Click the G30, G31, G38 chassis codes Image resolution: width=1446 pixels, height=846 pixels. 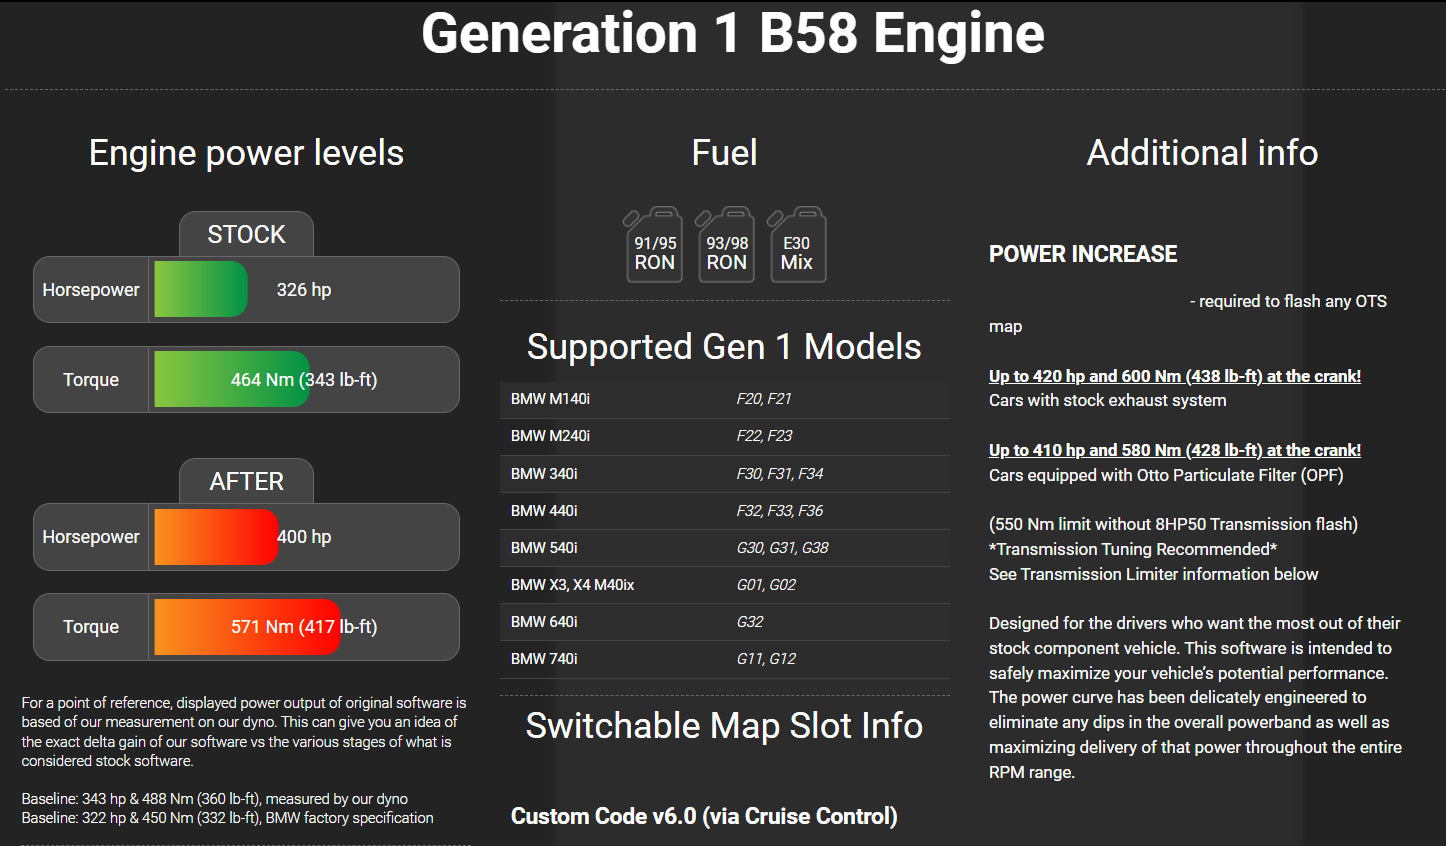coord(782,548)
